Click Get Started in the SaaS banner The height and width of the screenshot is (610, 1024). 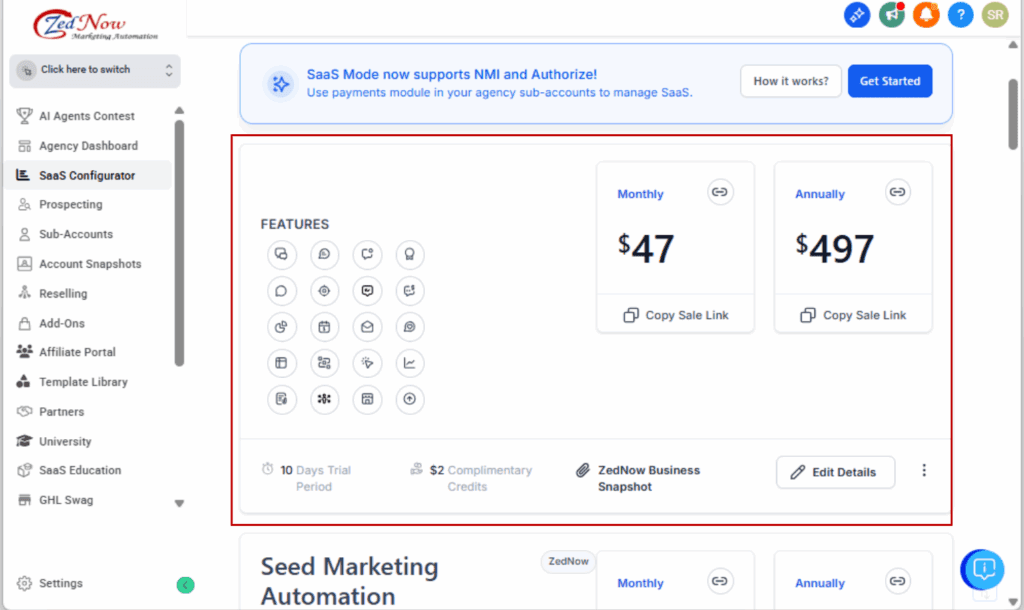pos(889,81)
